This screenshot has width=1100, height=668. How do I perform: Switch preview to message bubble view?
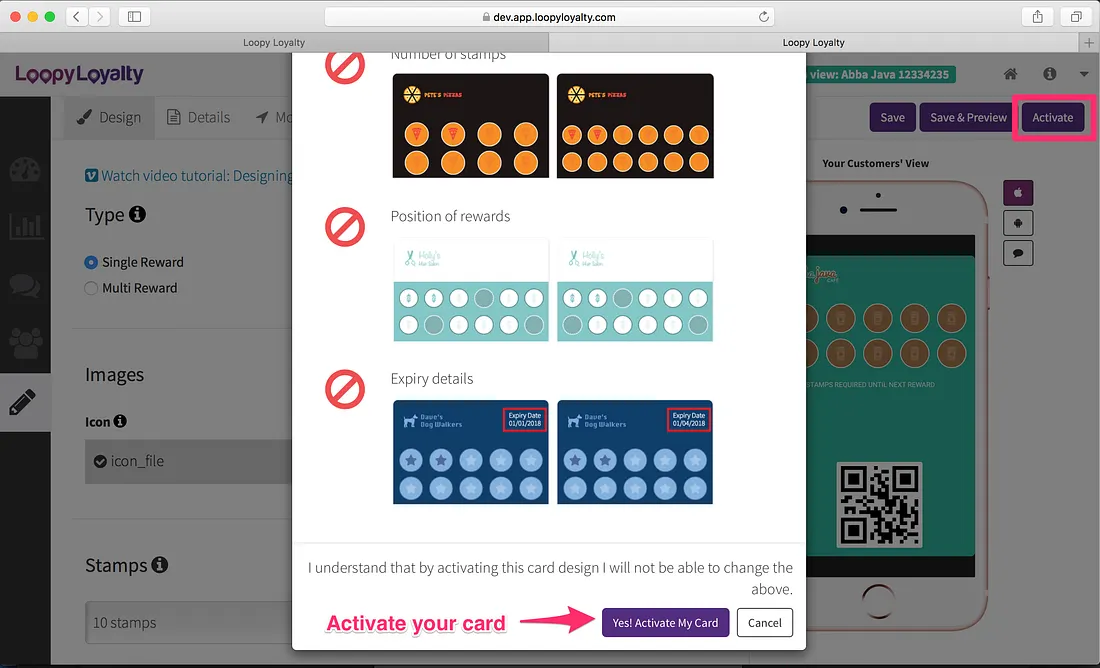(x=1018, y=253)
